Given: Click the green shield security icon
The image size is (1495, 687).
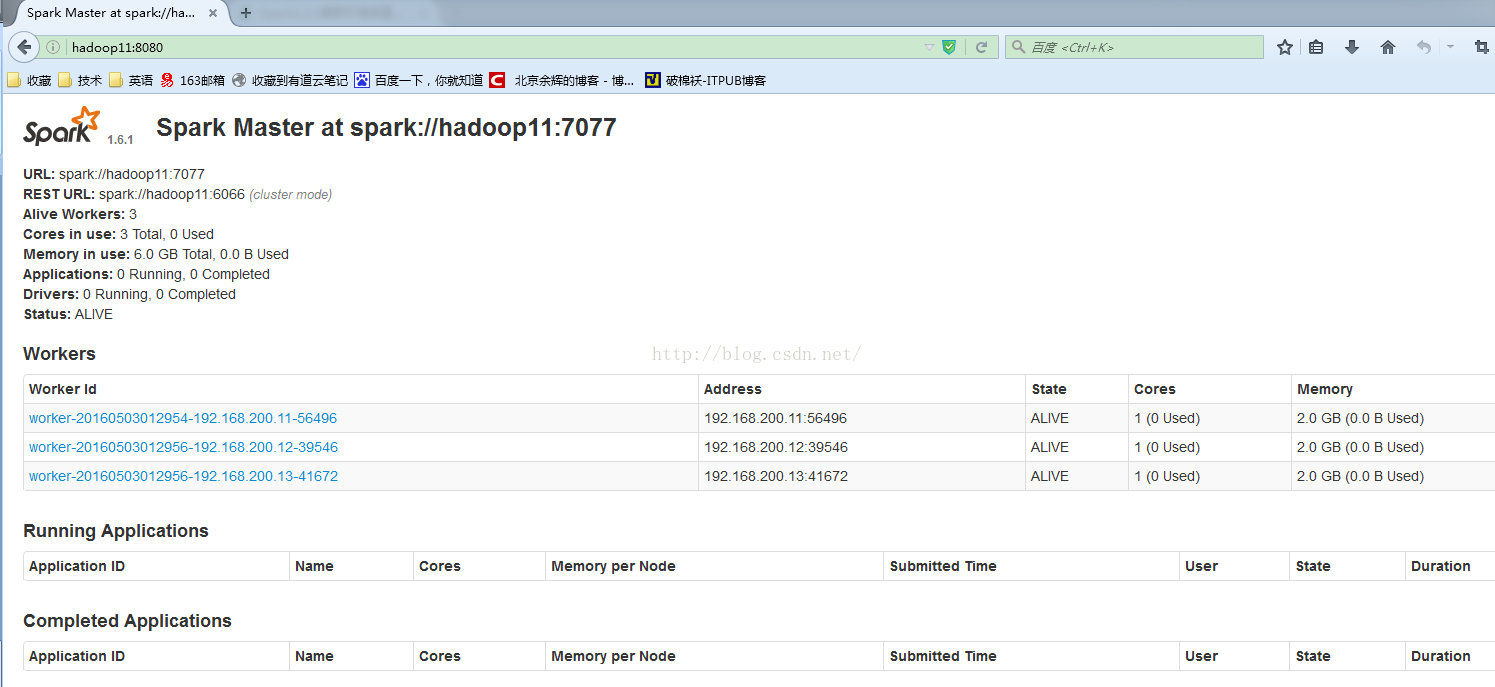Looking at the screenshot, I should coord(949,47).
